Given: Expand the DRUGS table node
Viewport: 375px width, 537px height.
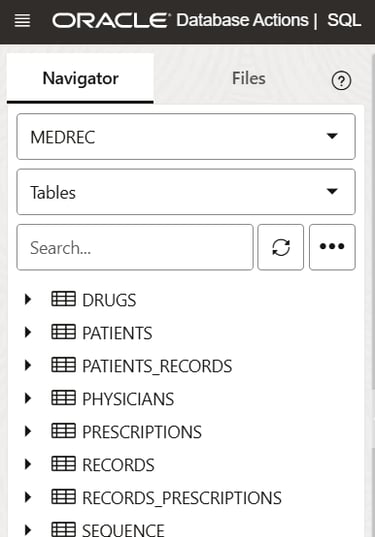Looking at the screenshot, I should [28, 299].
